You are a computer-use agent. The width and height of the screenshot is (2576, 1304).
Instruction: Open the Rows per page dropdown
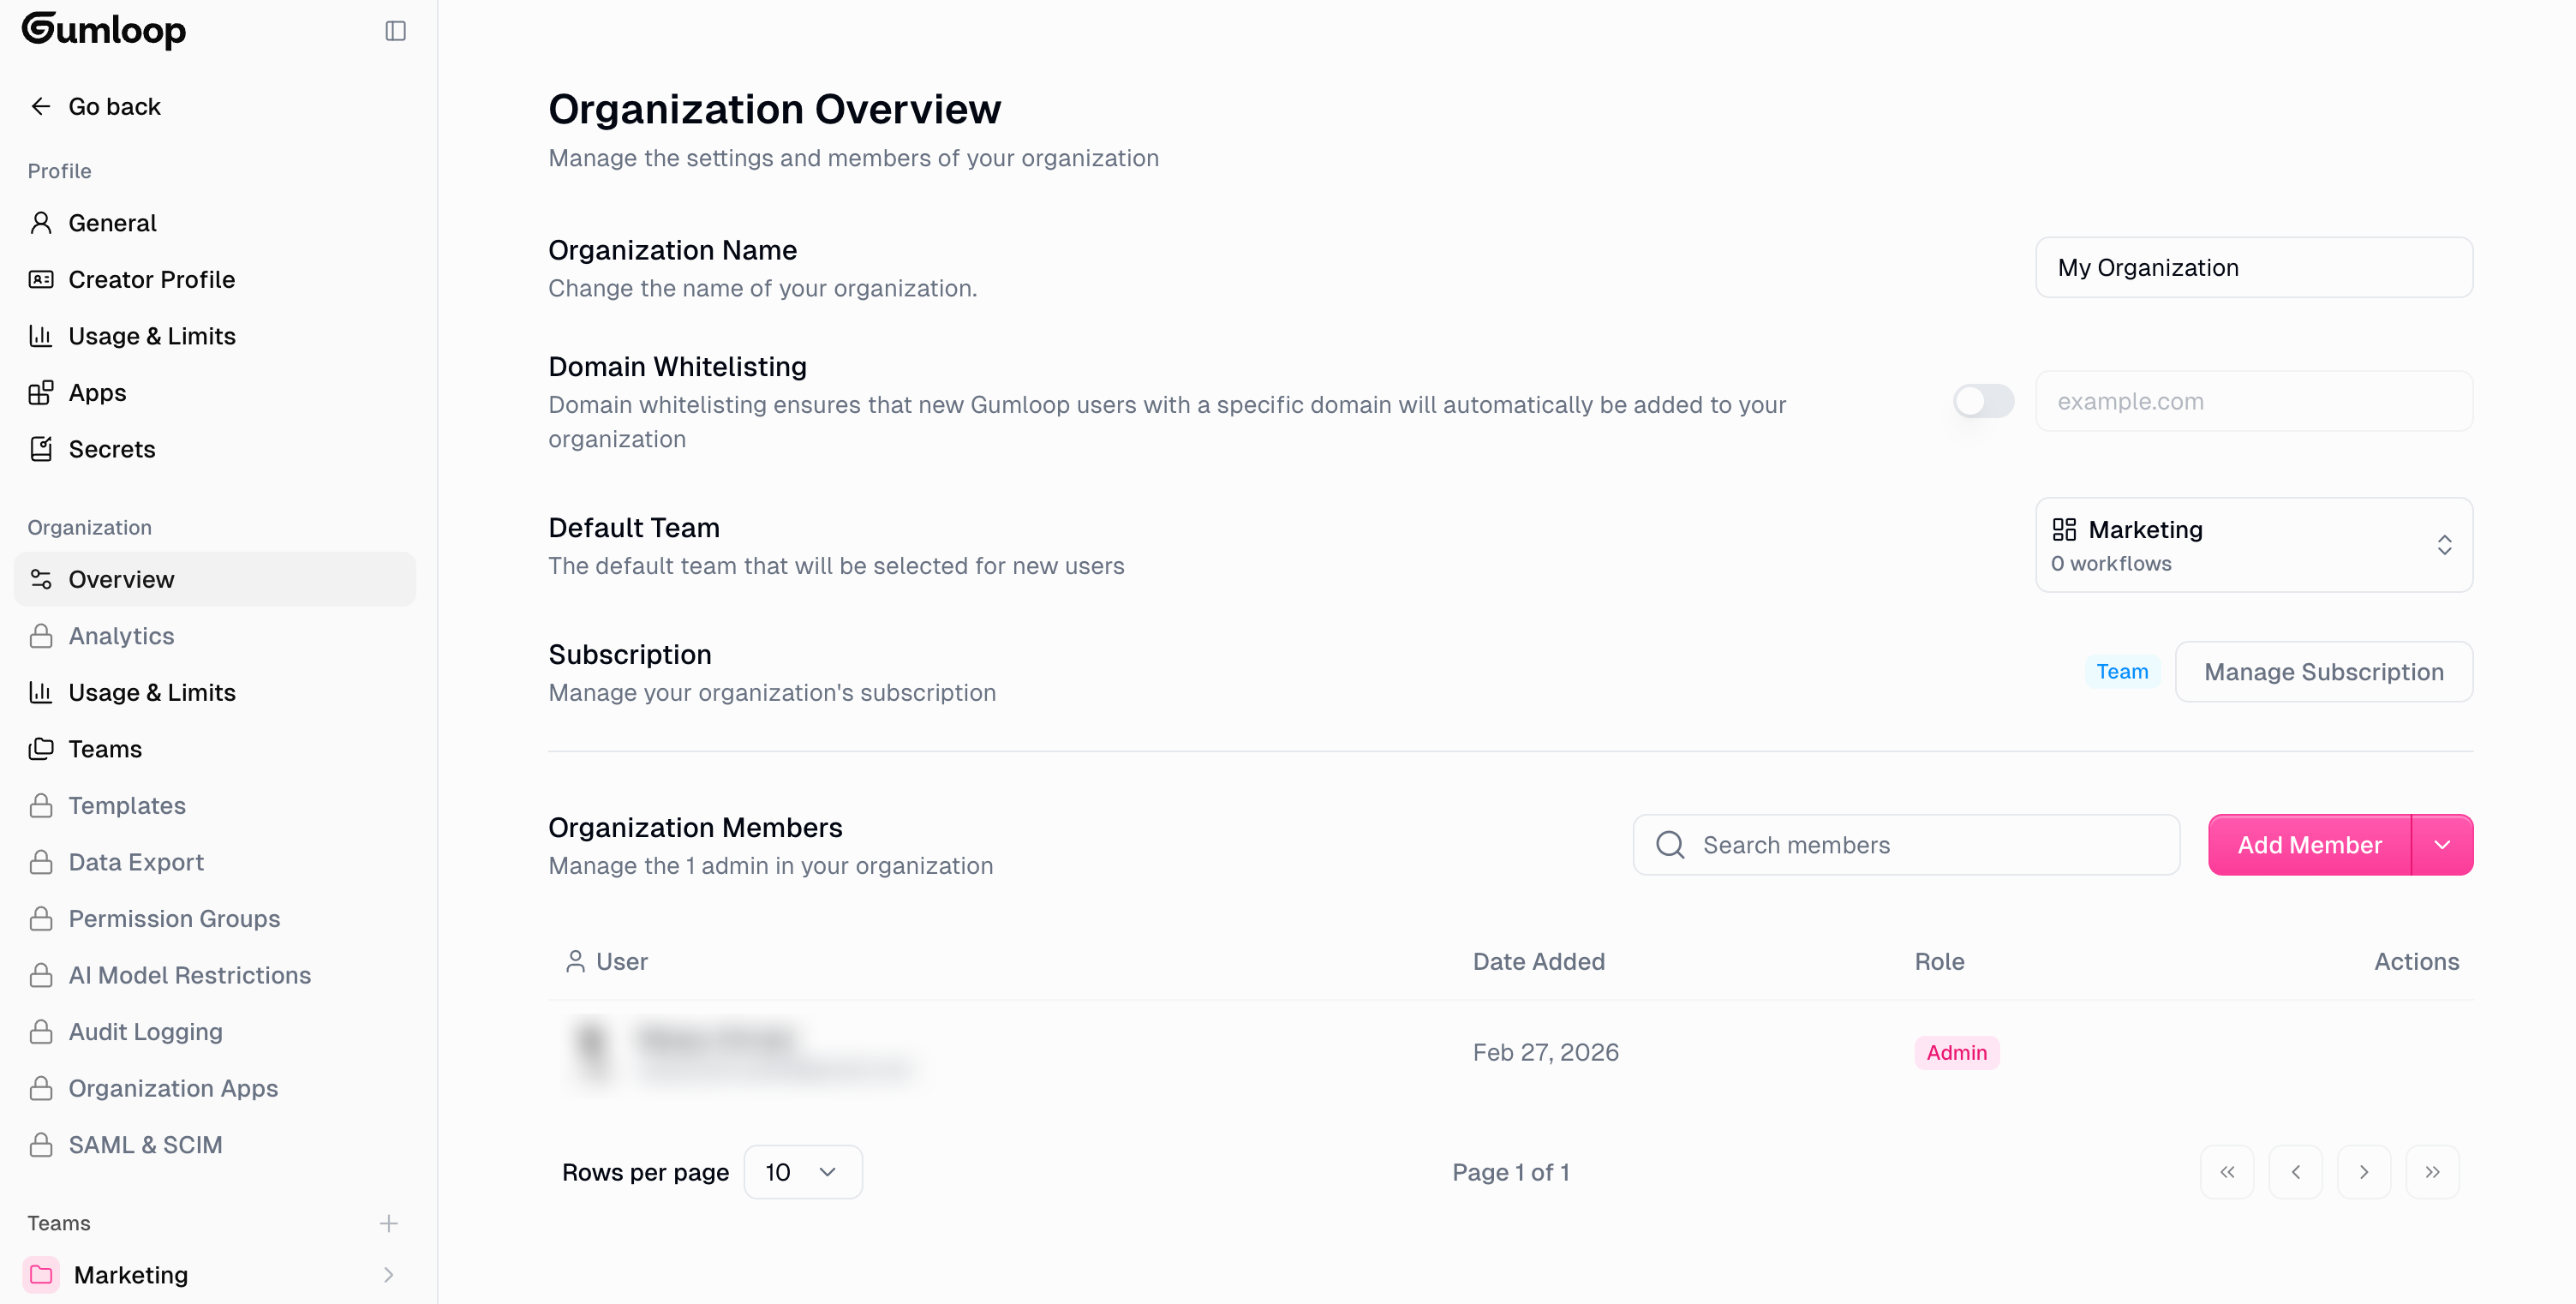[802, 1171]
